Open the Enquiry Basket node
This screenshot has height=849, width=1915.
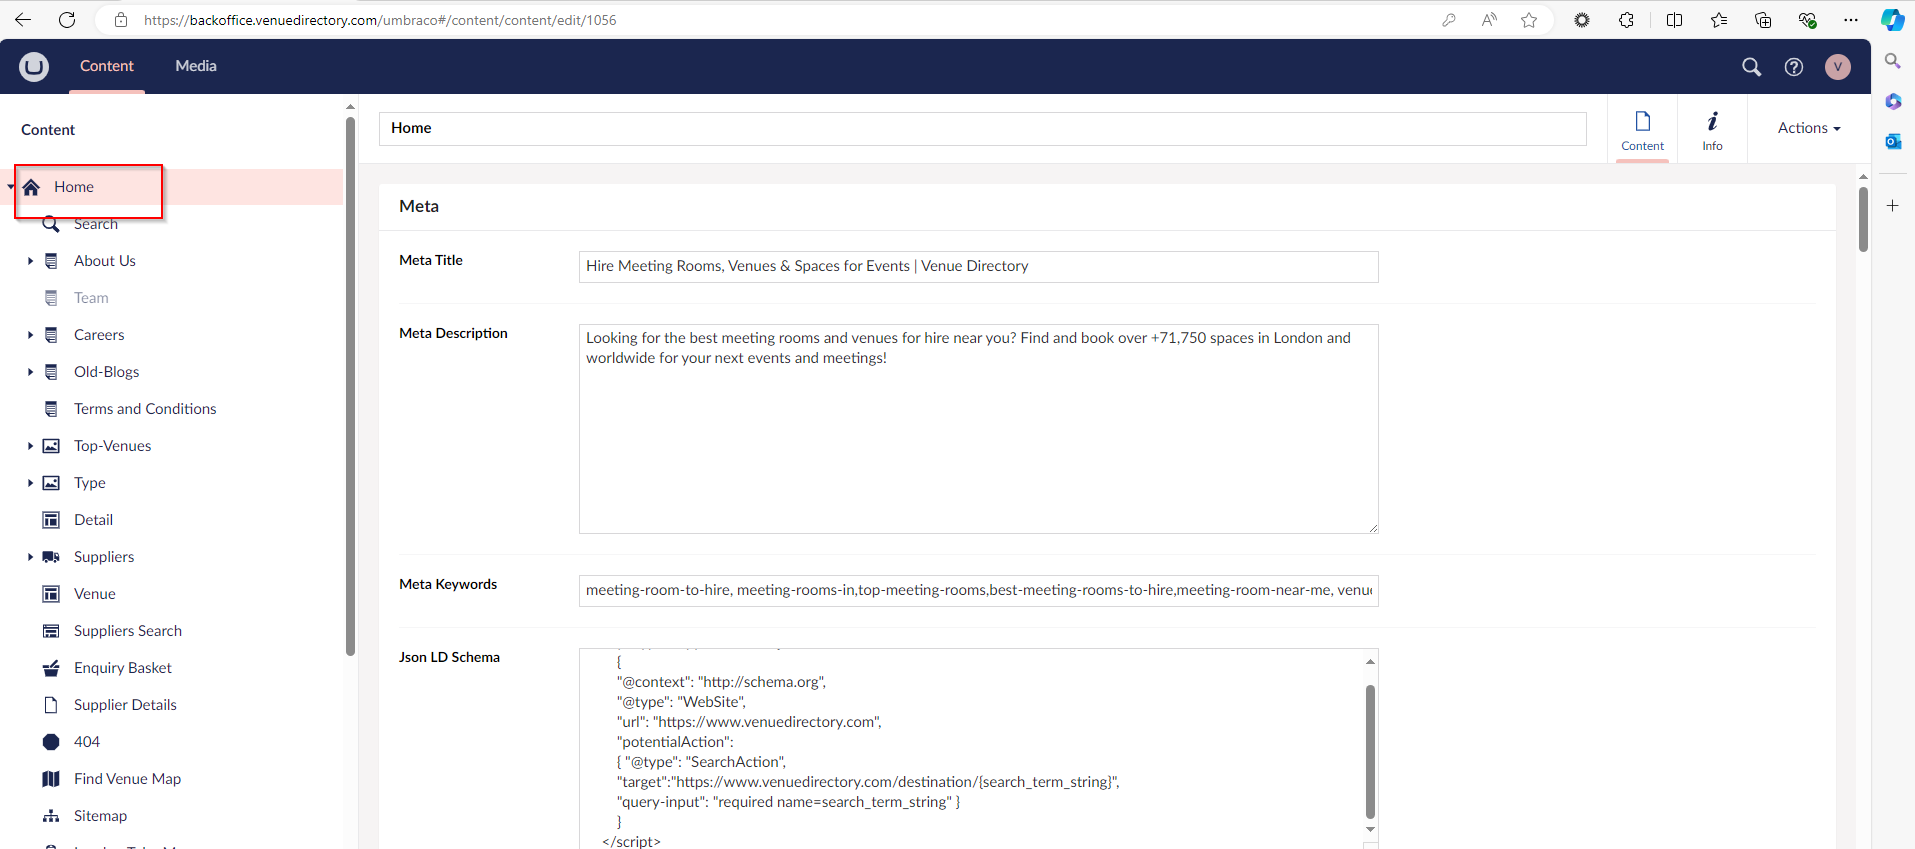click(x=123, y=668)
